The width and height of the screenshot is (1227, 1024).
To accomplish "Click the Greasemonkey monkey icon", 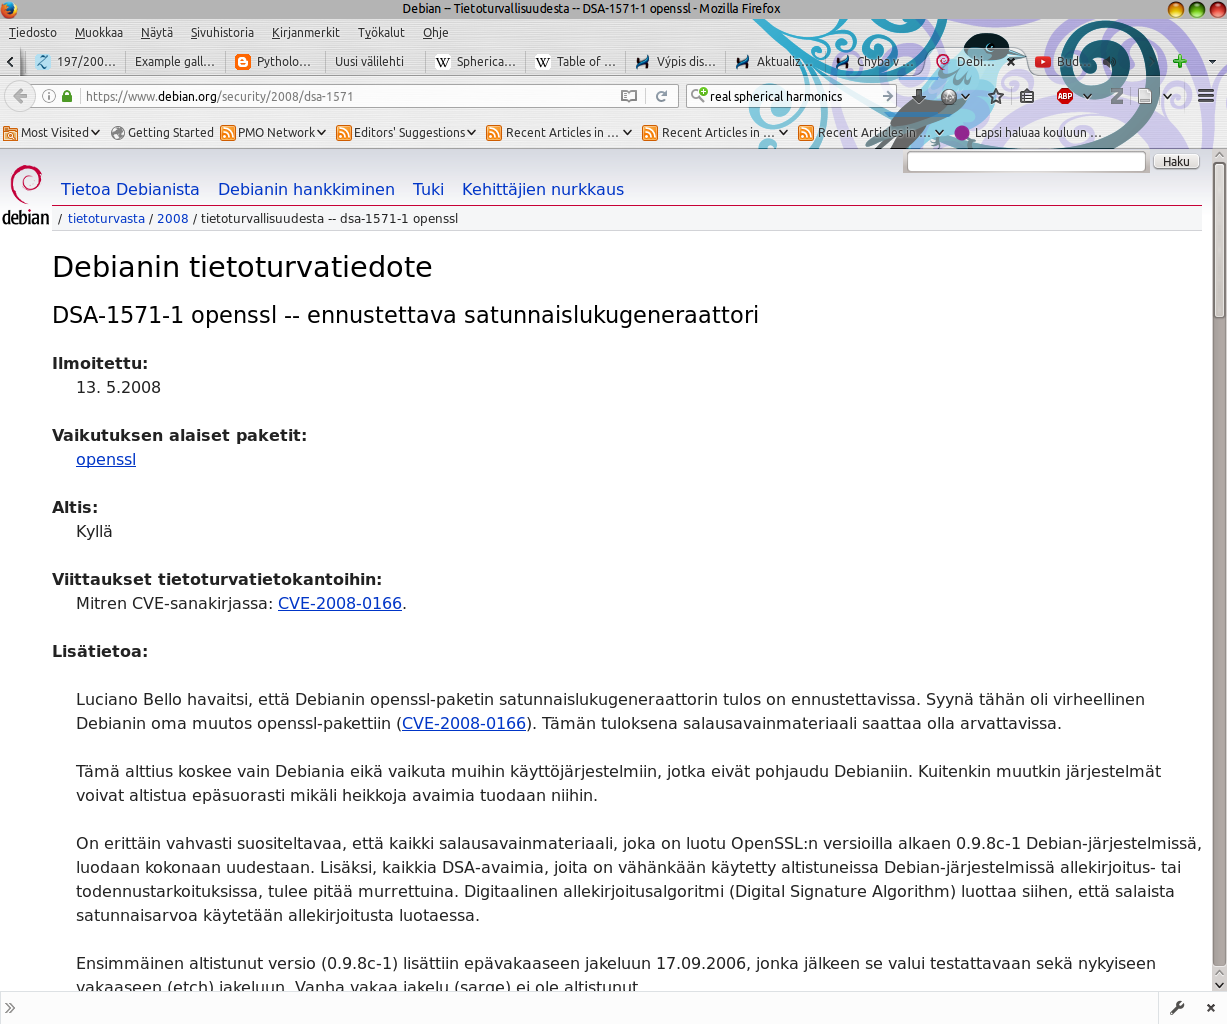I will pos(949,96).
